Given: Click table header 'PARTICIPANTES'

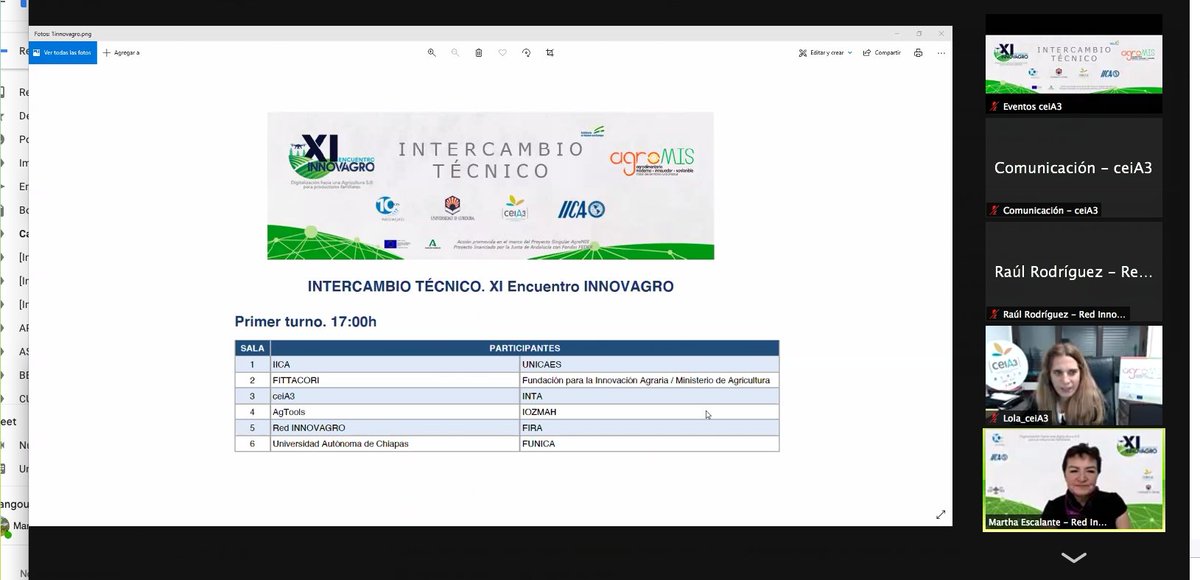Looking at the screenshot, I should (525, 348).
